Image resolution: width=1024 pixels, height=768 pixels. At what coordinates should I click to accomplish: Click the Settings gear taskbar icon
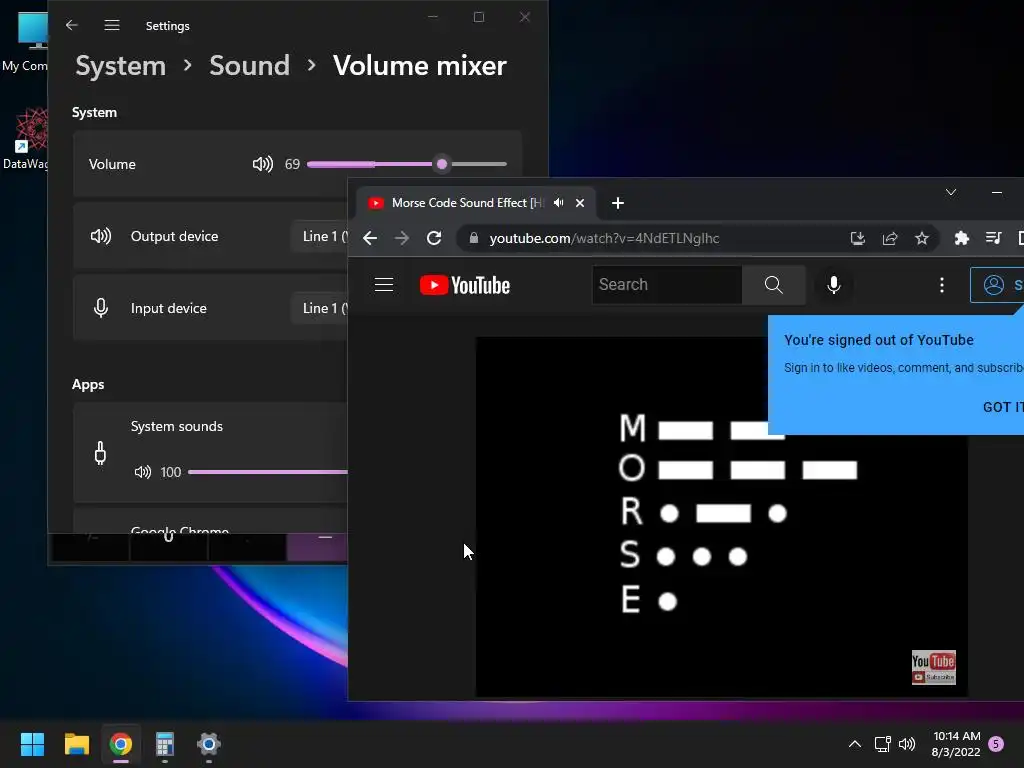pos(209,744)
